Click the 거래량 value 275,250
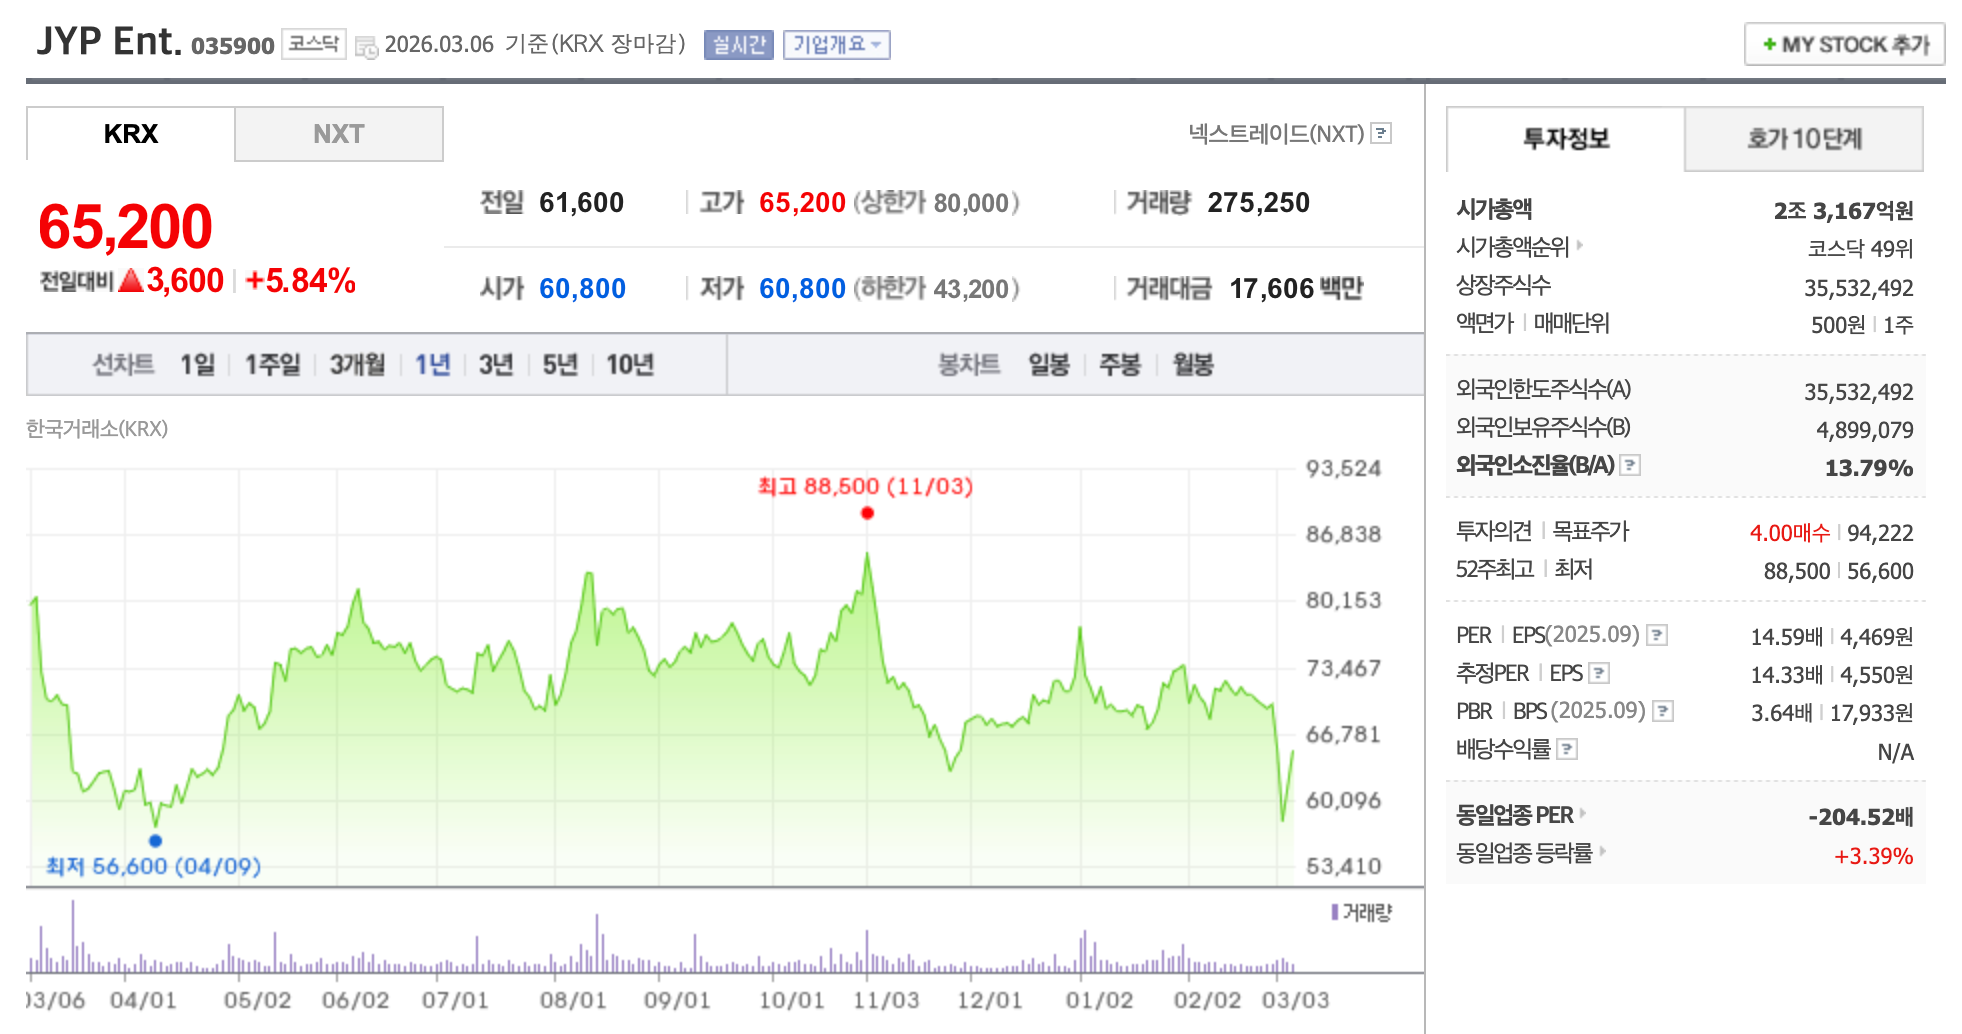The image size is (1962, 1034). [1258, 203]
